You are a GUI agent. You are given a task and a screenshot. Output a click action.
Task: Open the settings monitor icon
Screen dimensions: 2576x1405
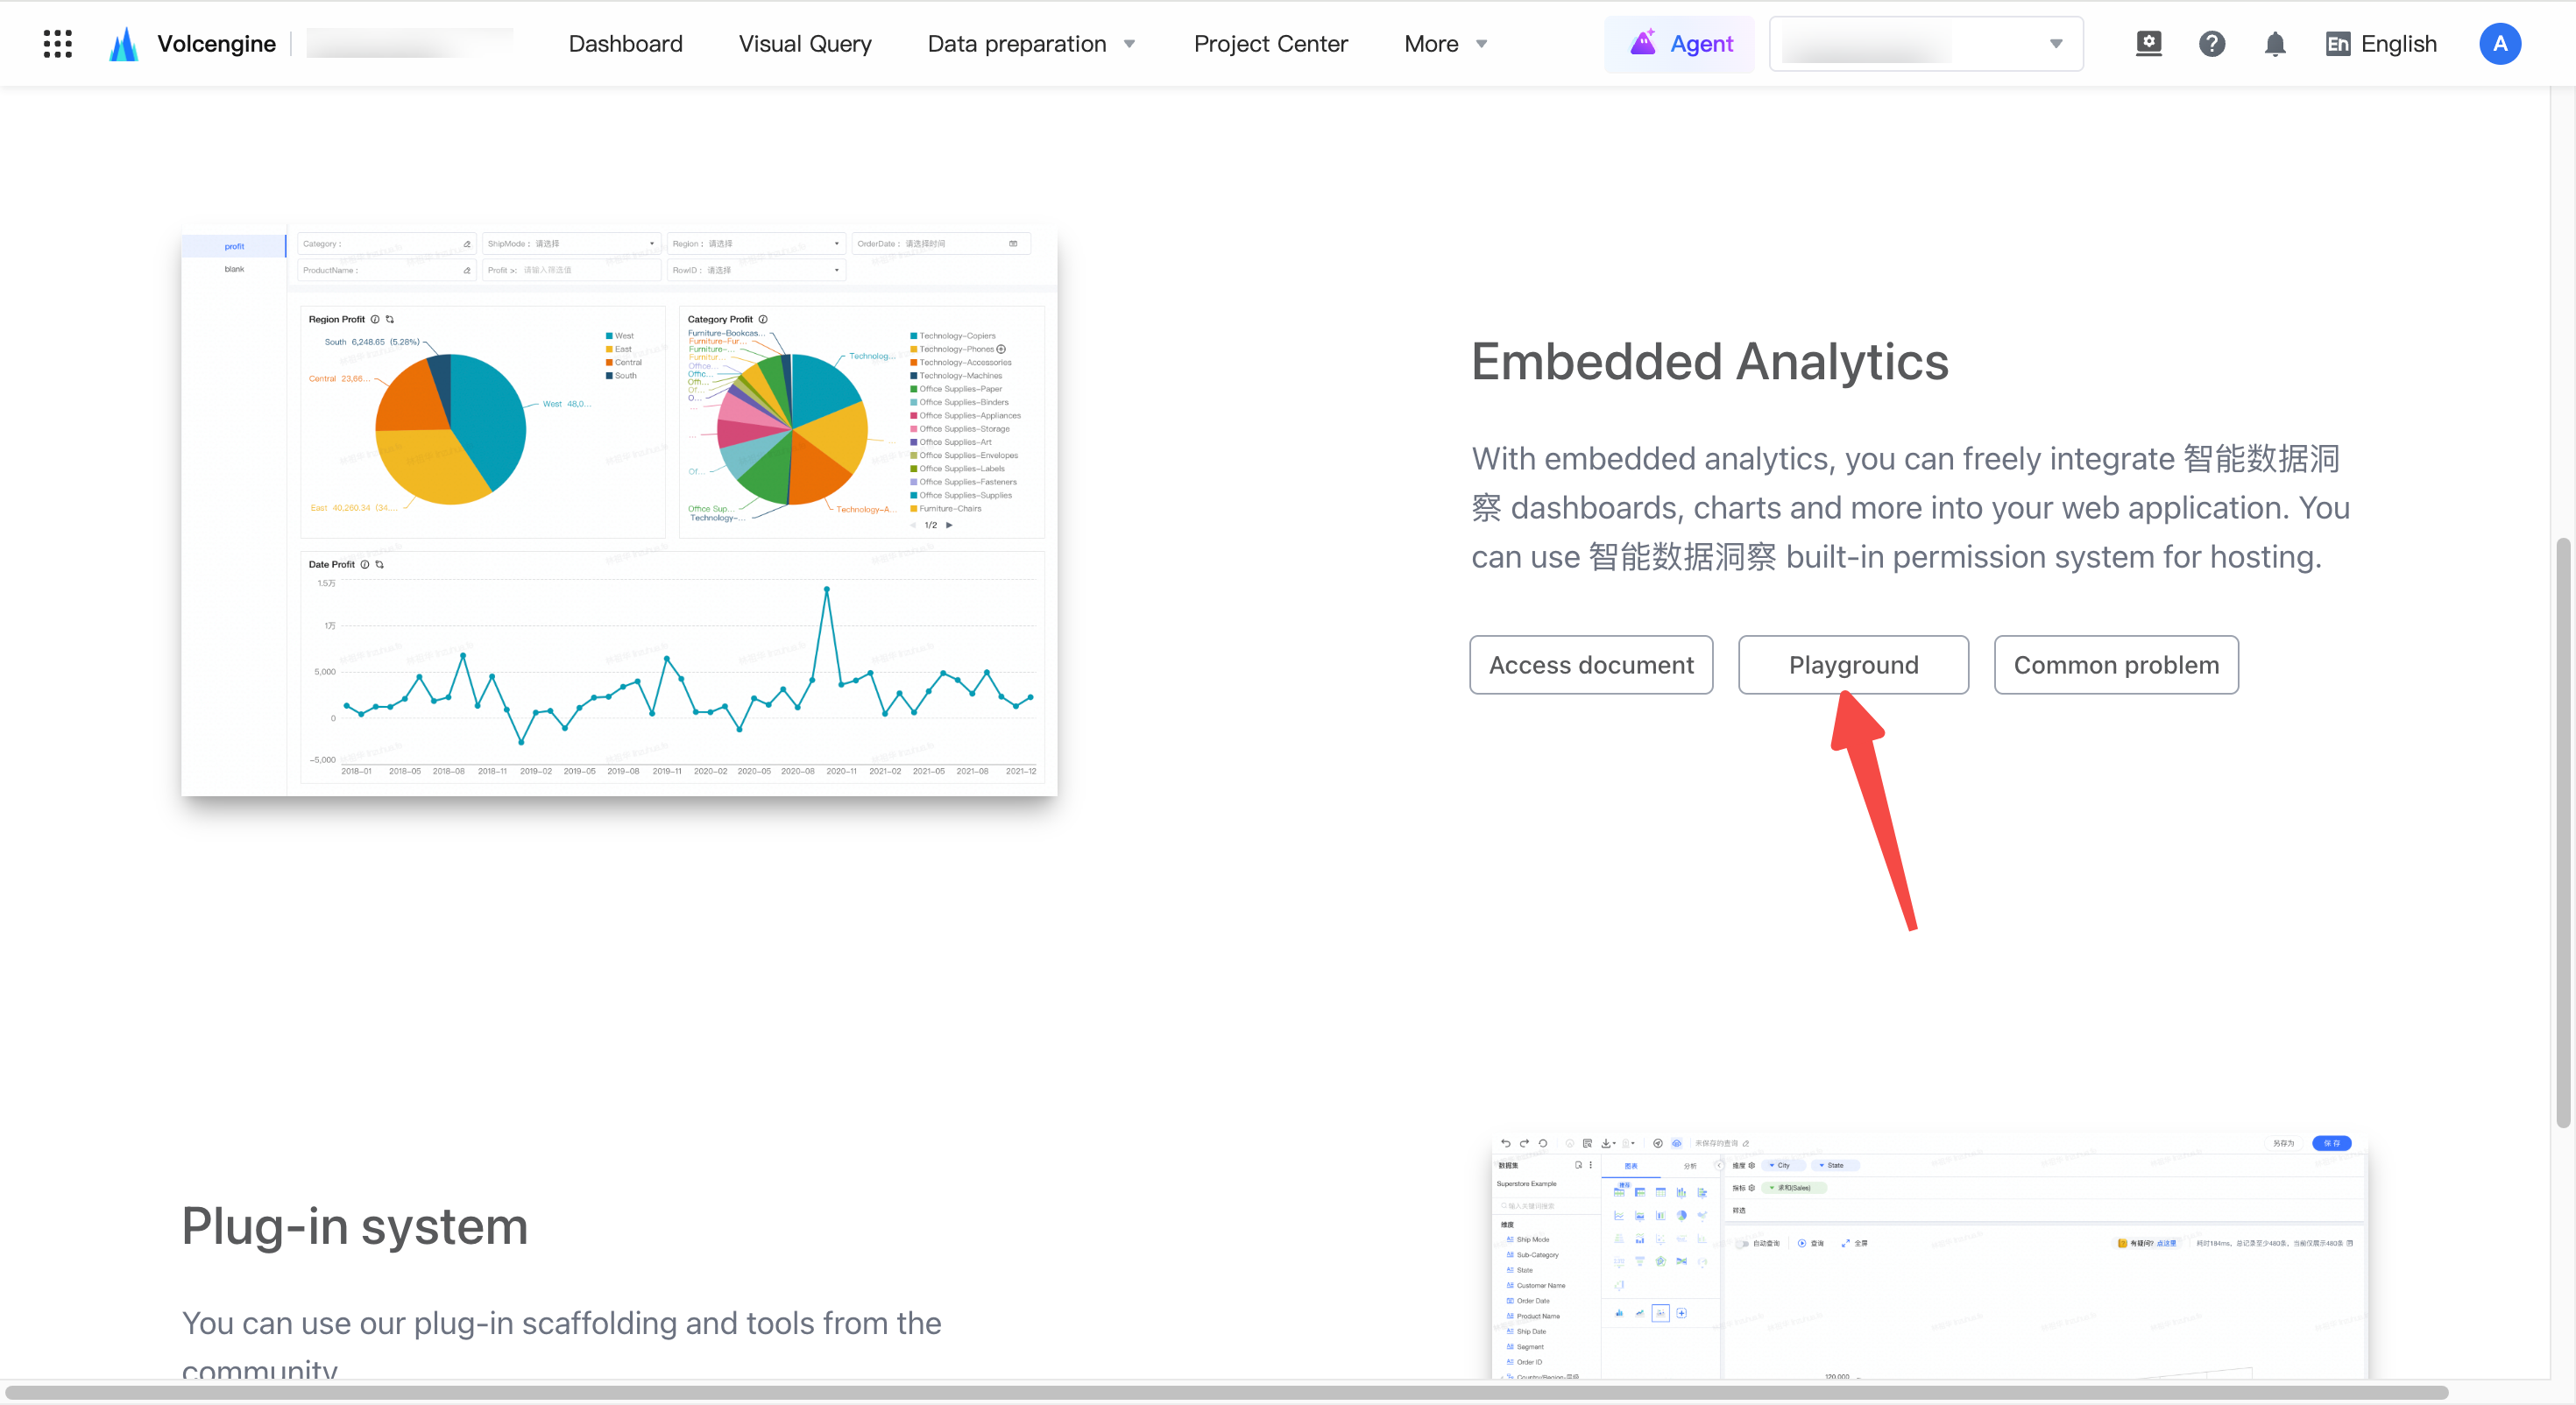tap(2148, 44)
